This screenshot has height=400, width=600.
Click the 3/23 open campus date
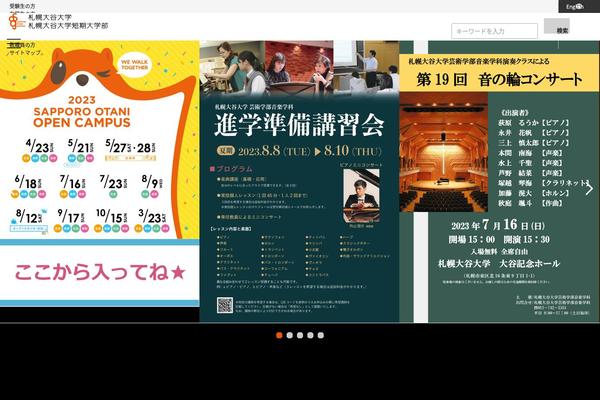152,220
